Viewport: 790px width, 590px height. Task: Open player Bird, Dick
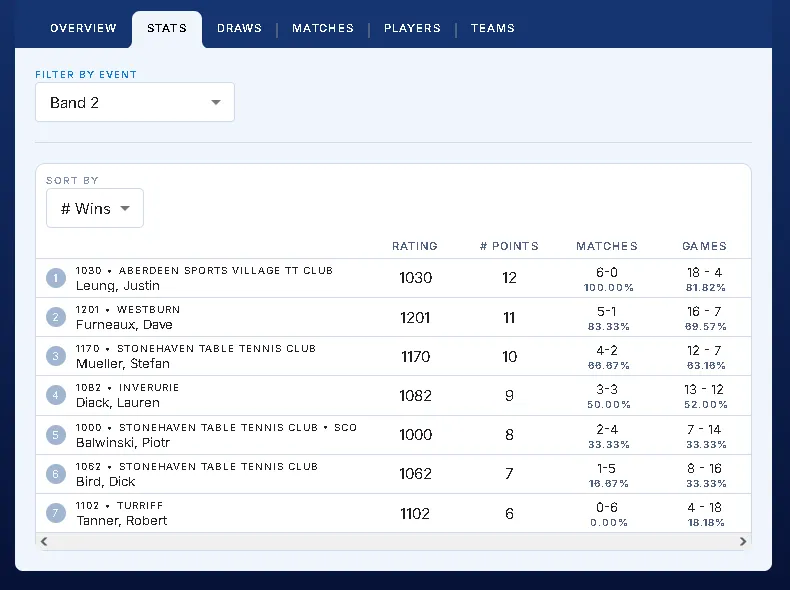[106, 482]
